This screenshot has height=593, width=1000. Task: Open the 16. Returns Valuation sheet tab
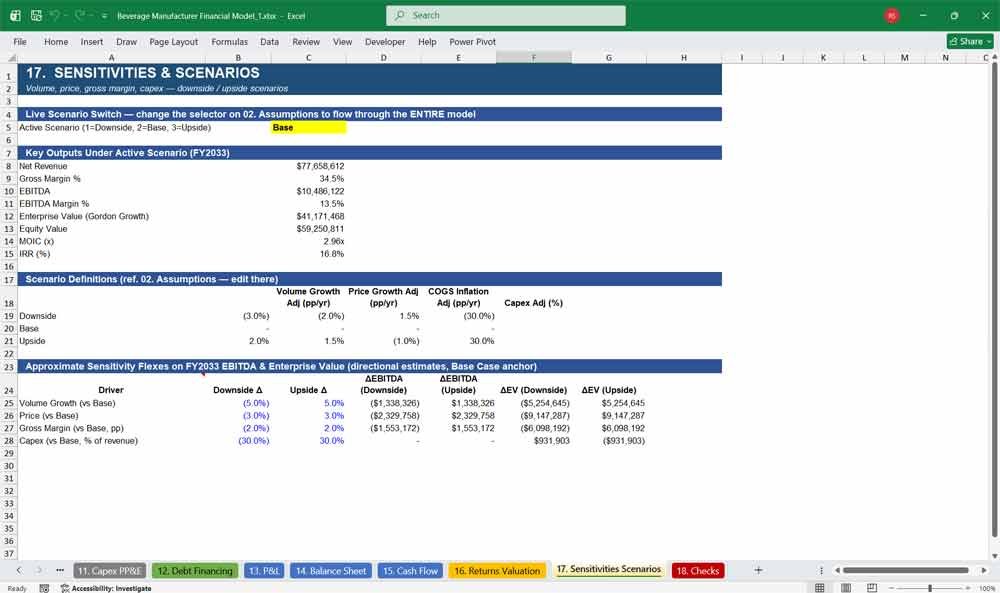coord(497,571)
